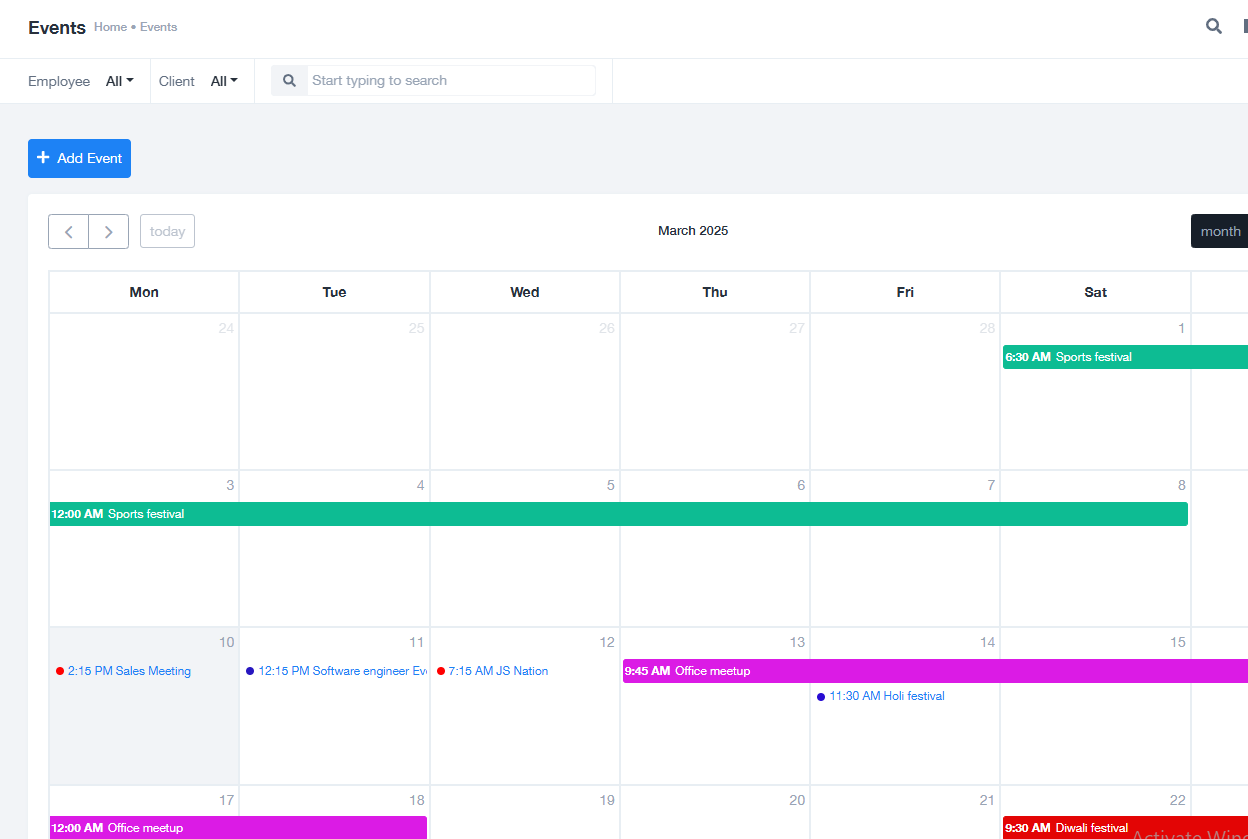Open the 2:15 PM Sales Meeting event
The height and width of the screenshot is (839, 1248).
coord(128,671)
